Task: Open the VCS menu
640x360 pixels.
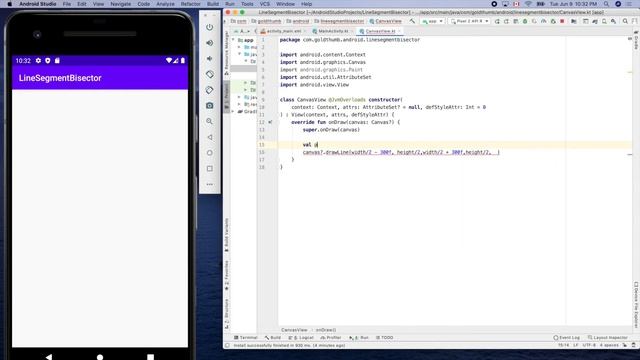Action: 264,4
